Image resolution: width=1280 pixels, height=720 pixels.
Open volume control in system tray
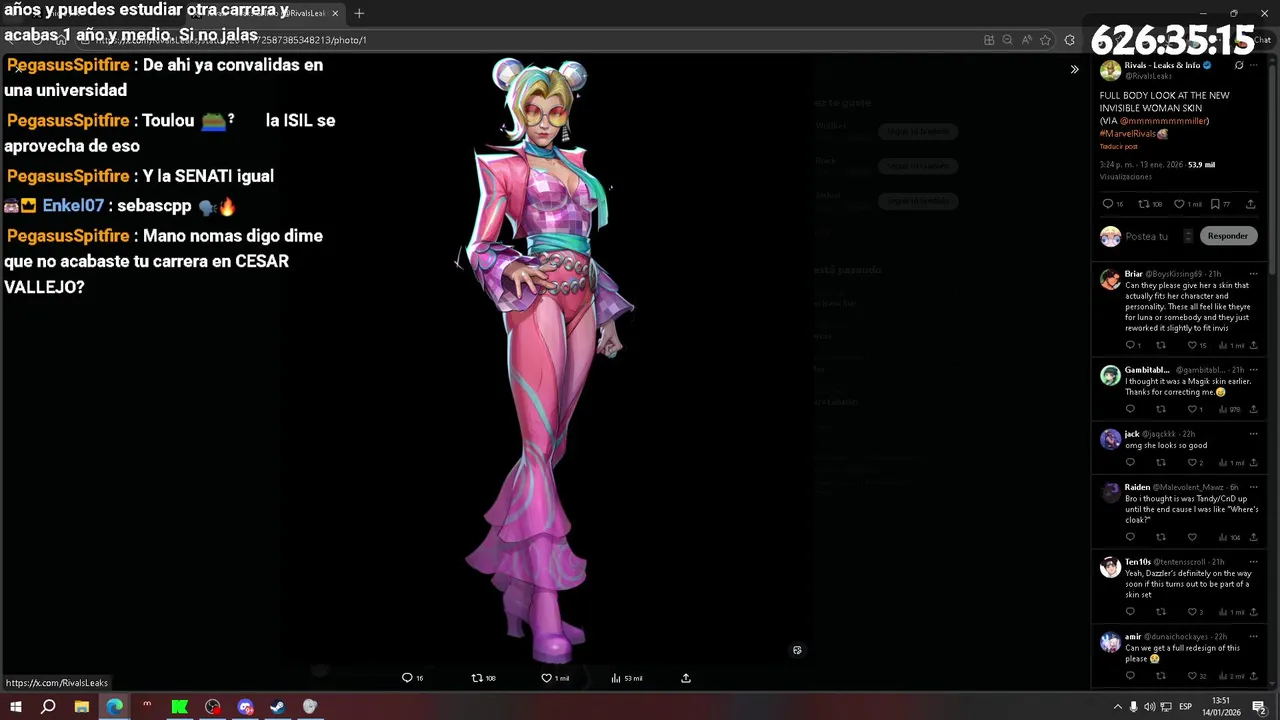(1149, 707)
